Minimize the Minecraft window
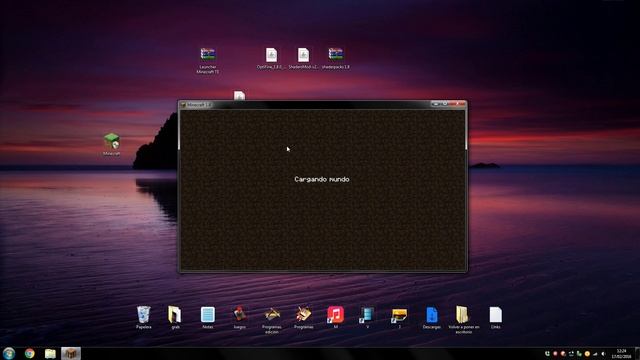Image resolution: width=640 pixels, height=360 pixels. pos(436,104)
